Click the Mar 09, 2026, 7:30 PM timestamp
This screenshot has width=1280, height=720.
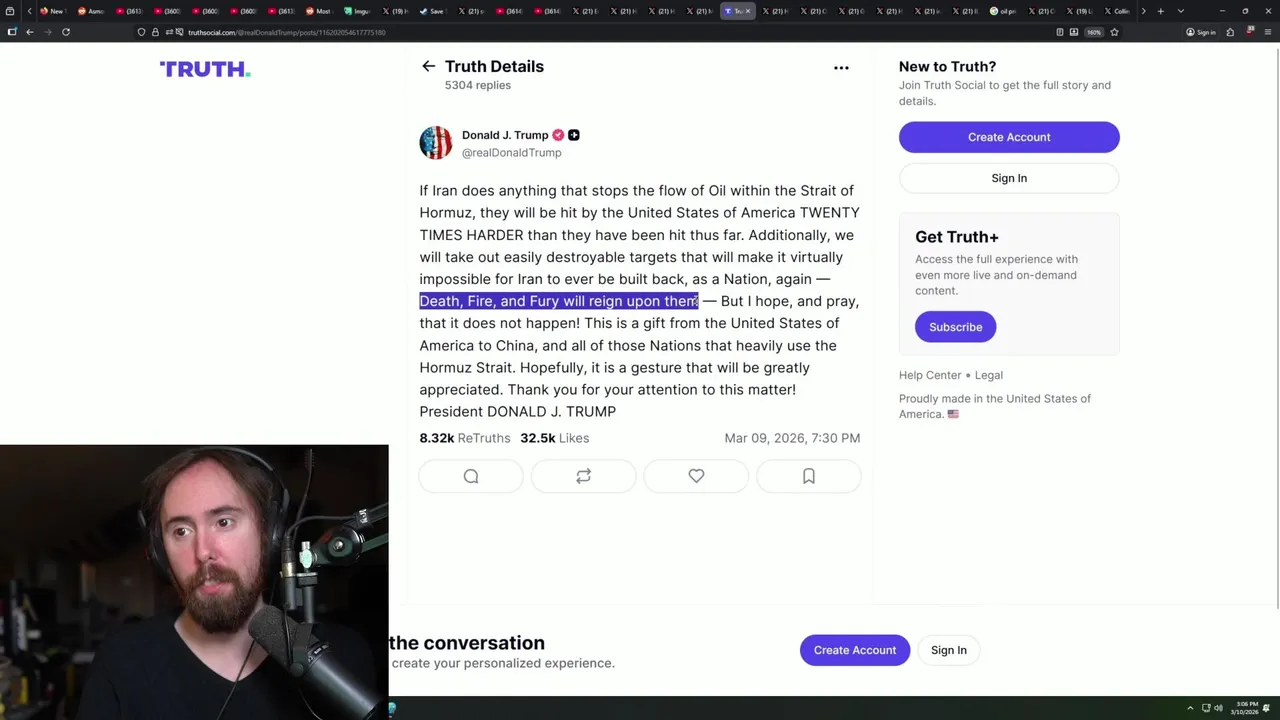tap(792, 438)
